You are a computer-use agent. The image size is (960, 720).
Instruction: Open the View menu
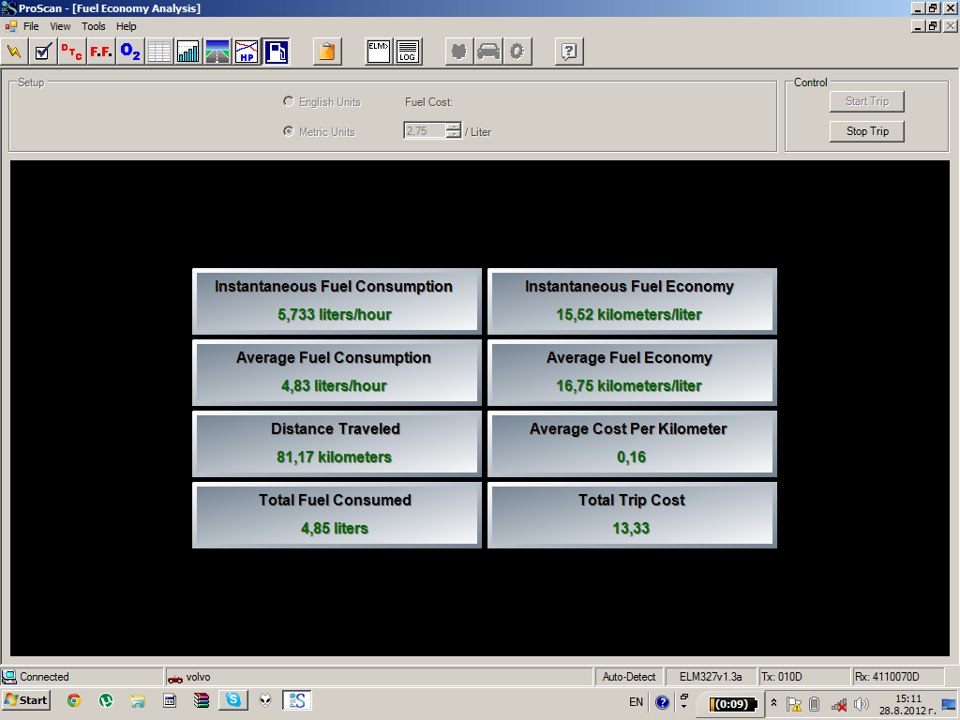click(x=60, y=26)
